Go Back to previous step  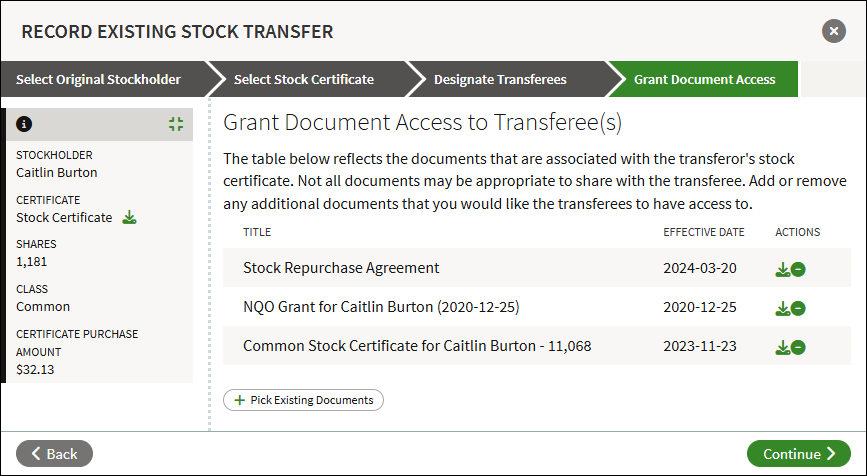coord(54,453)
